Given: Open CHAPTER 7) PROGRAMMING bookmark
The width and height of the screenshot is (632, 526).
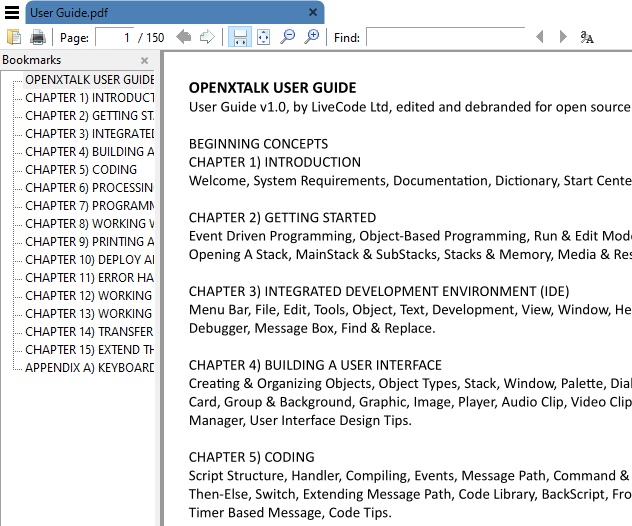Looking at the screenshot, I should point(89,206).
